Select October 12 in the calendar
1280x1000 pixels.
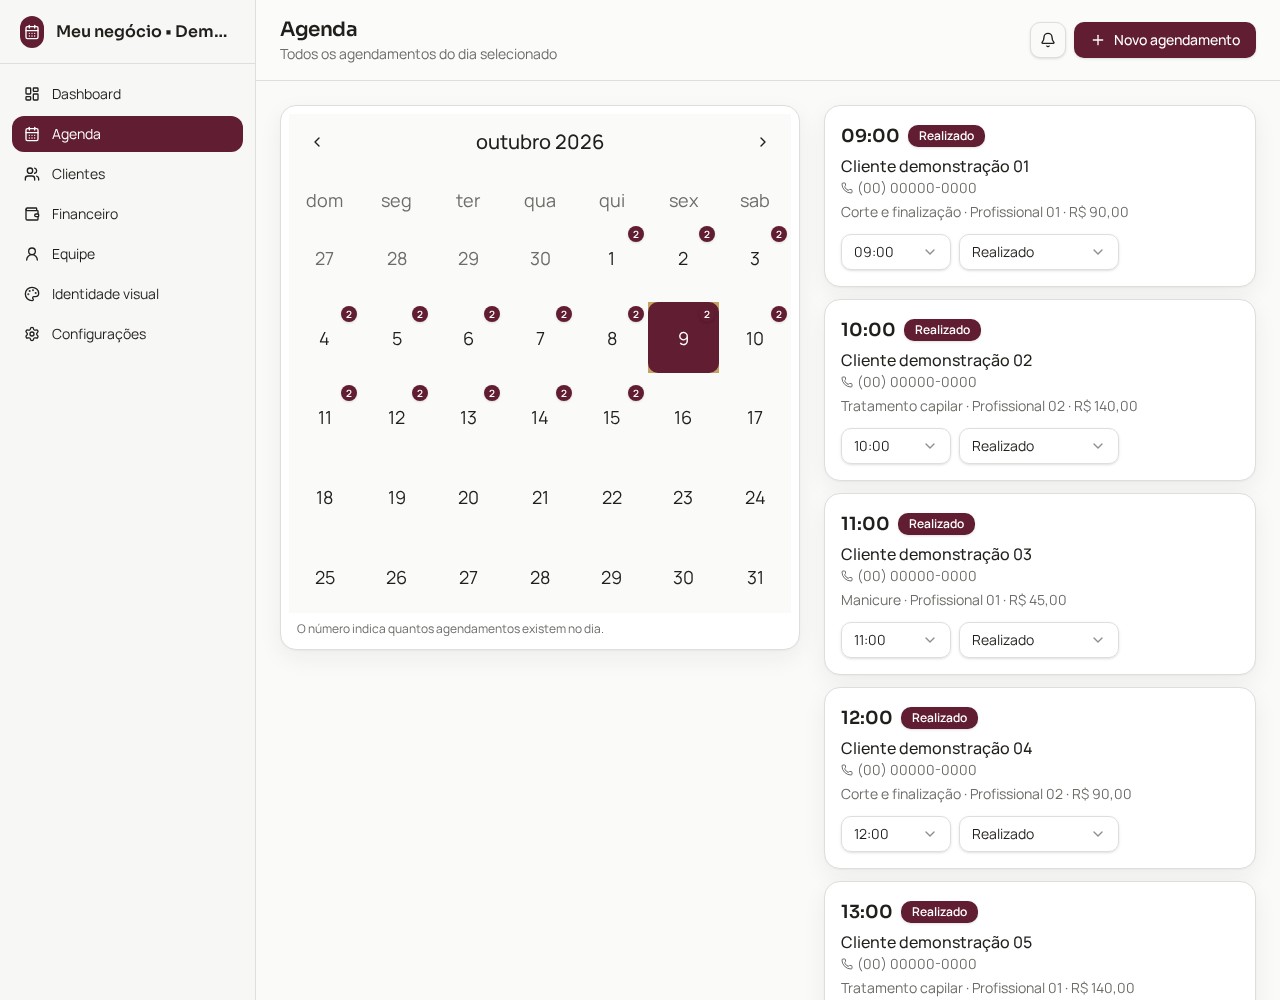[x=397, y=418]
